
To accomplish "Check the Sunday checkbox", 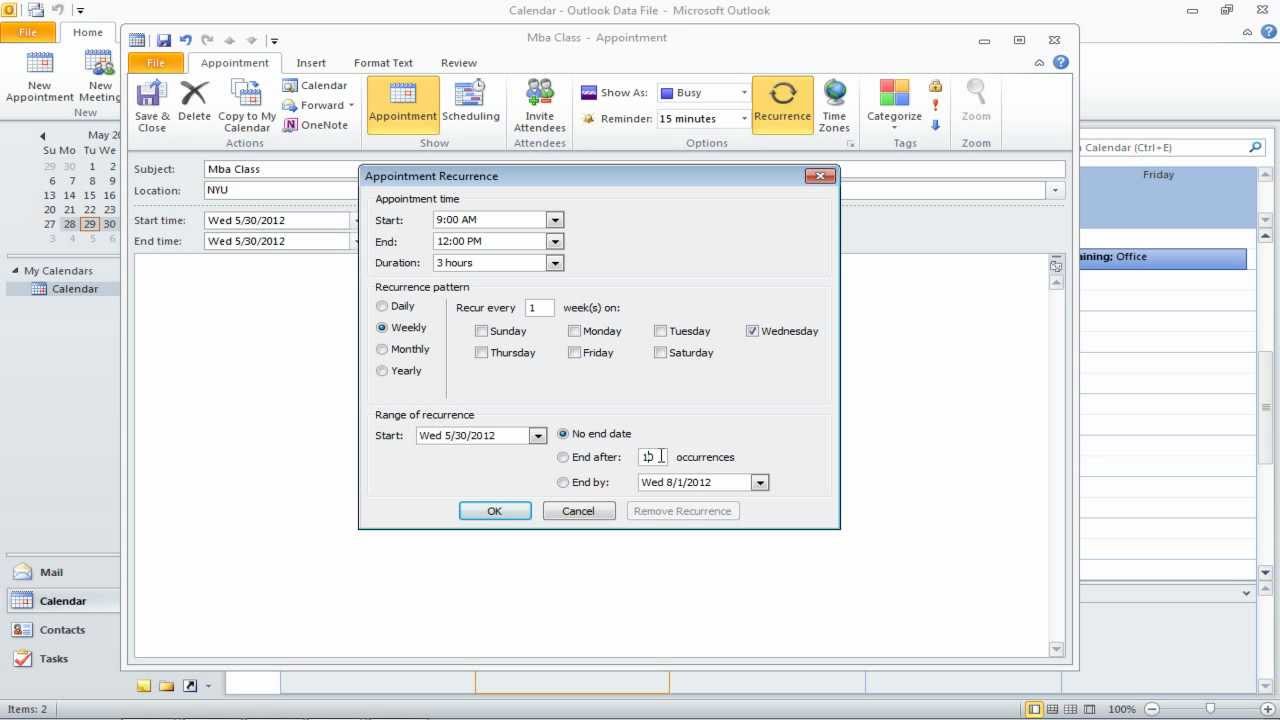I will [x=482, y=331].
